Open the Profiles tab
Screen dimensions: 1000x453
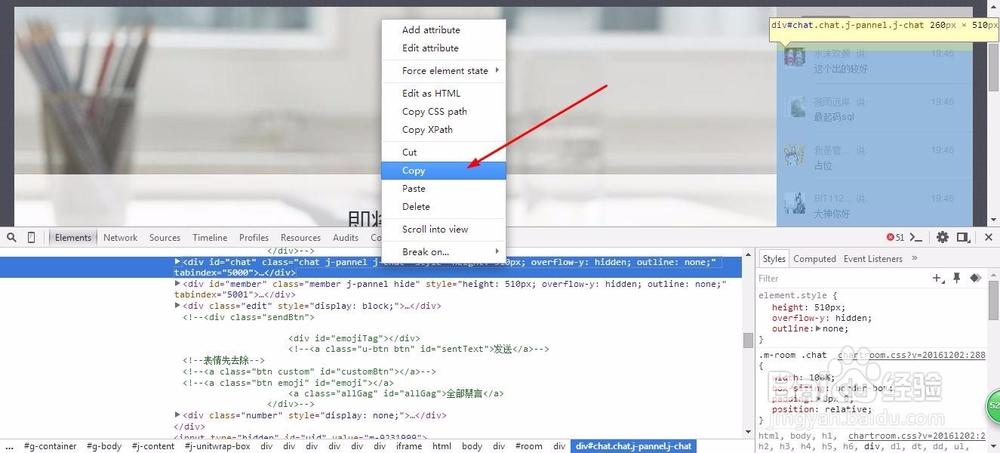(x=254, y=237)
